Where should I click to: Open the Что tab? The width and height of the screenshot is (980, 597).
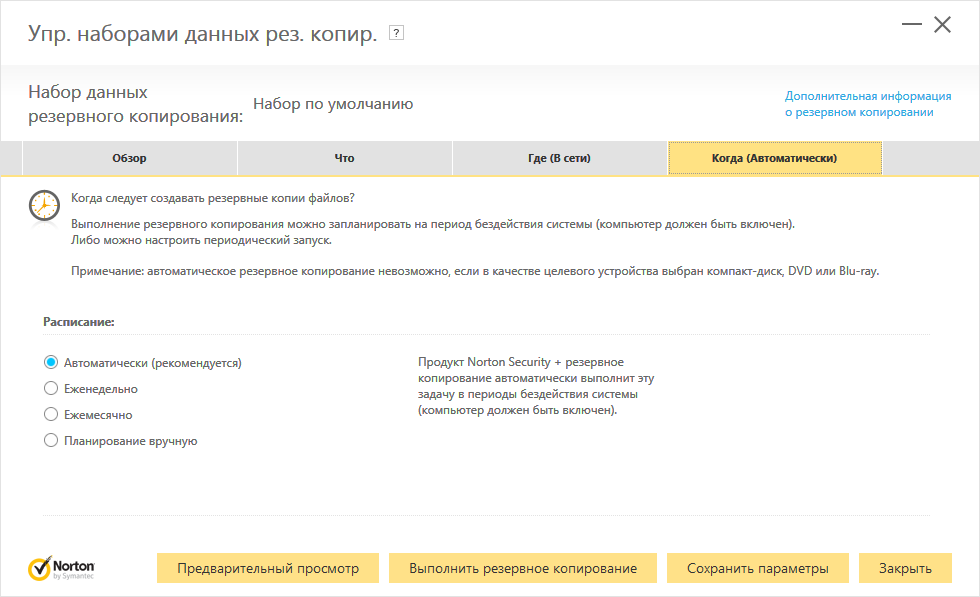(x=344, y=158)
